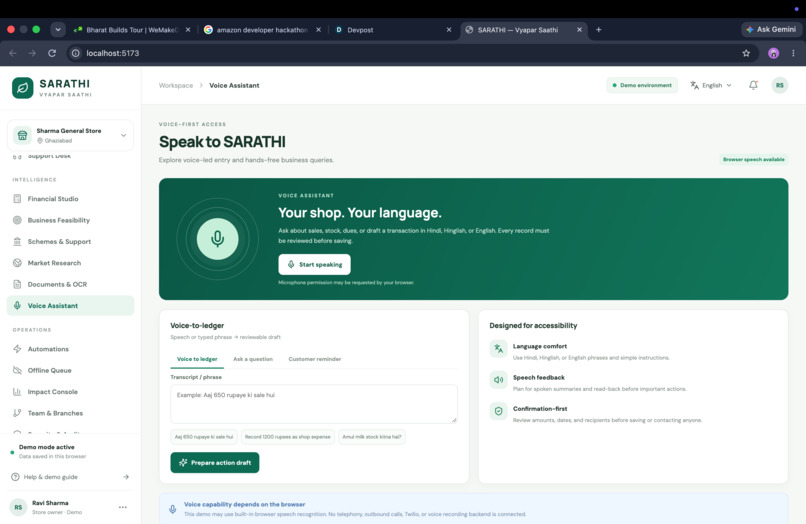Open the Chrome three-dot menu
This screenshot has height=524, width=806.
pyautogui.click(x=793, y=53)
